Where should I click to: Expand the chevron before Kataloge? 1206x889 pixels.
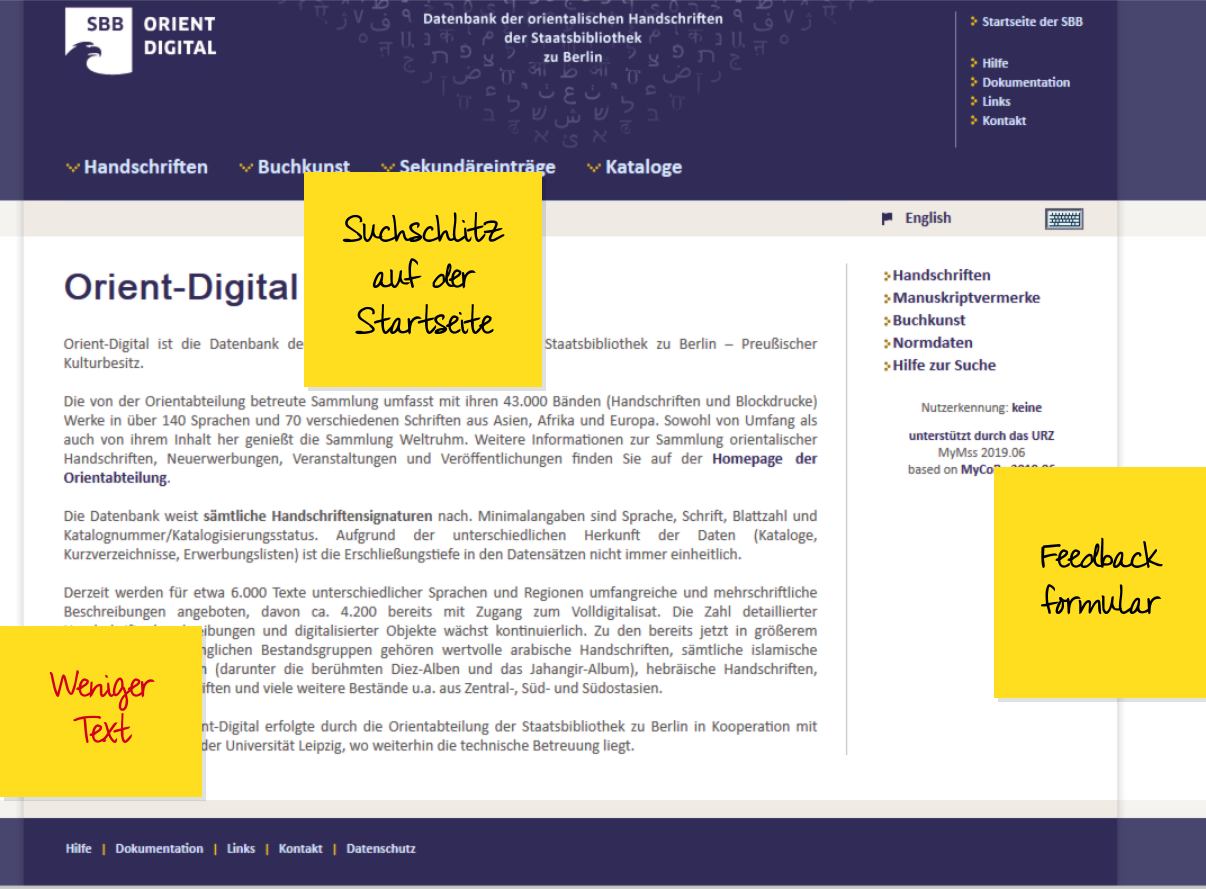[x=594, y=168]
